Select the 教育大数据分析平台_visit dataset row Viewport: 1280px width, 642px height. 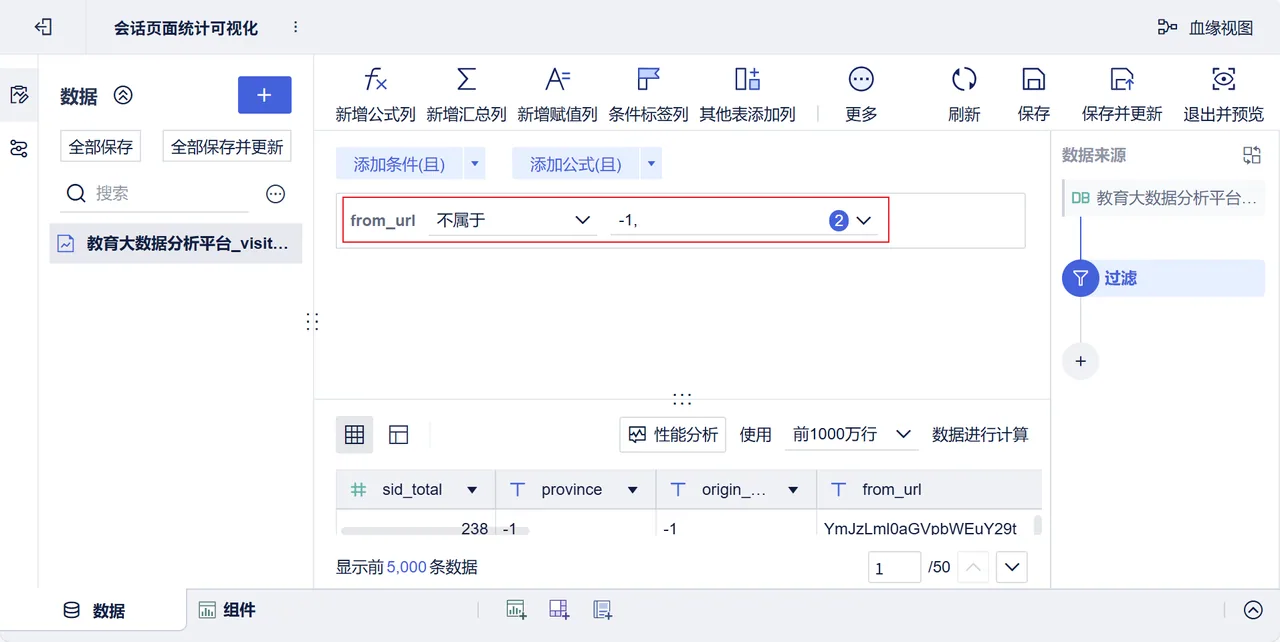pos(176,243)
